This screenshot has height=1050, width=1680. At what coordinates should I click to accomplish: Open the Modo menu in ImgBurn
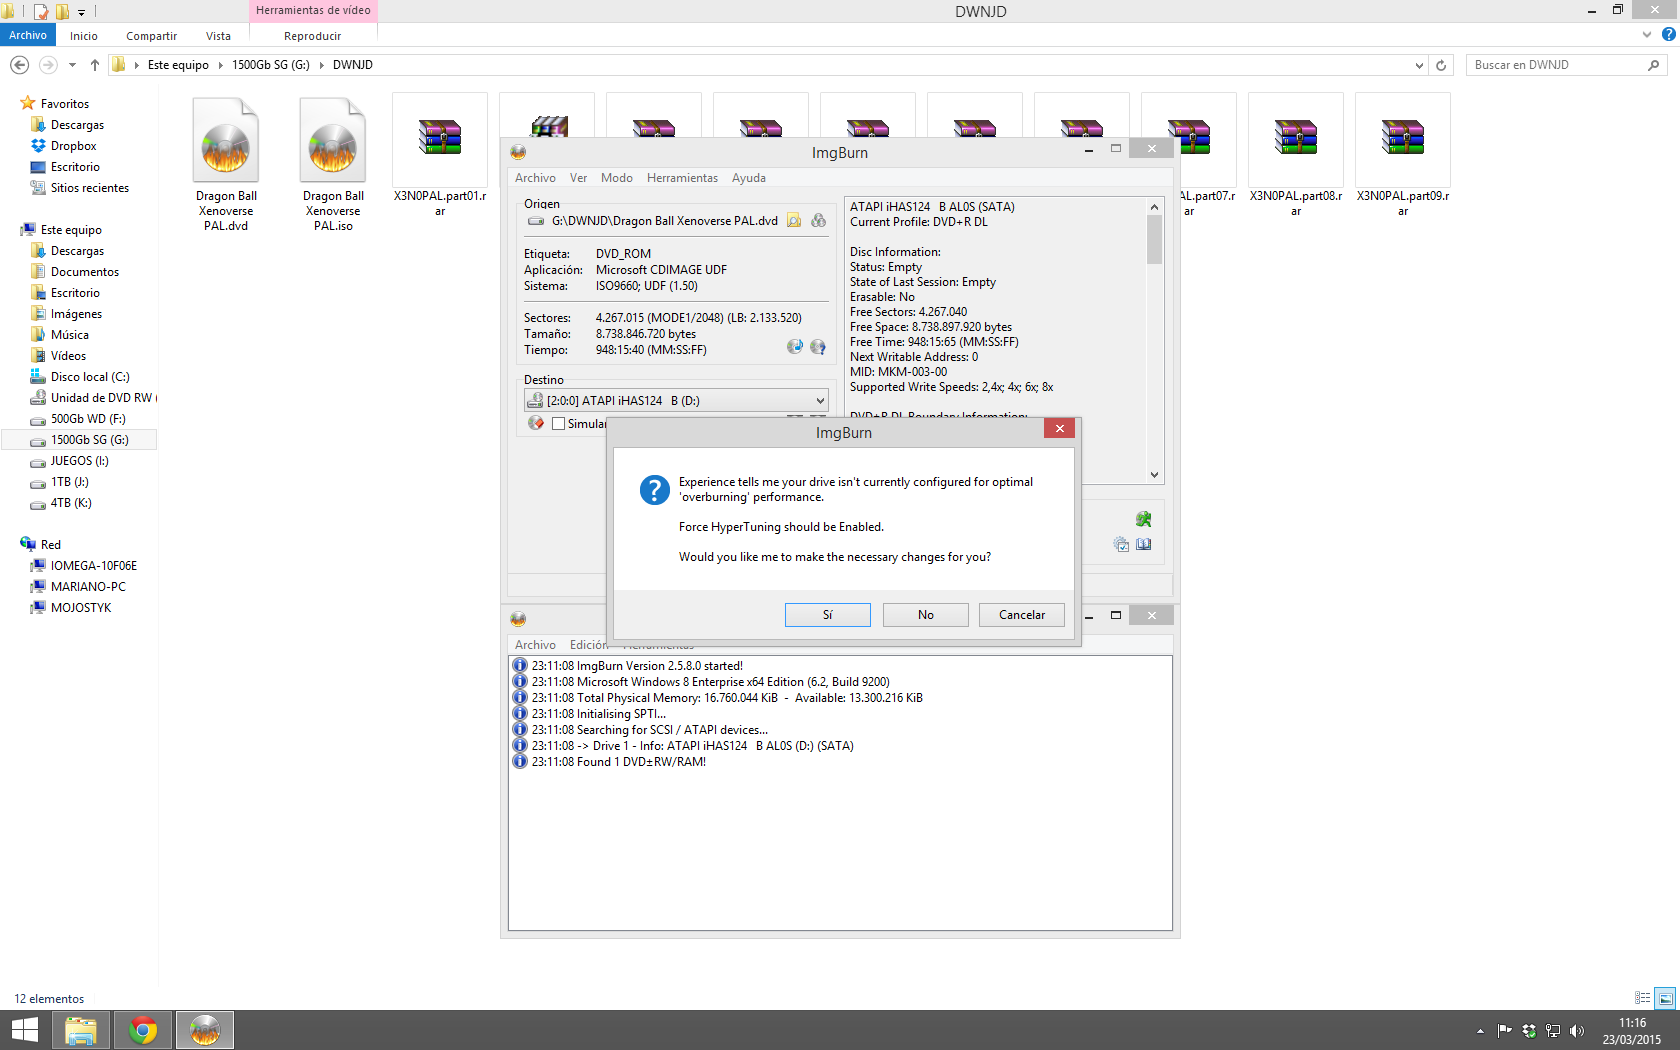pos(616,178)
